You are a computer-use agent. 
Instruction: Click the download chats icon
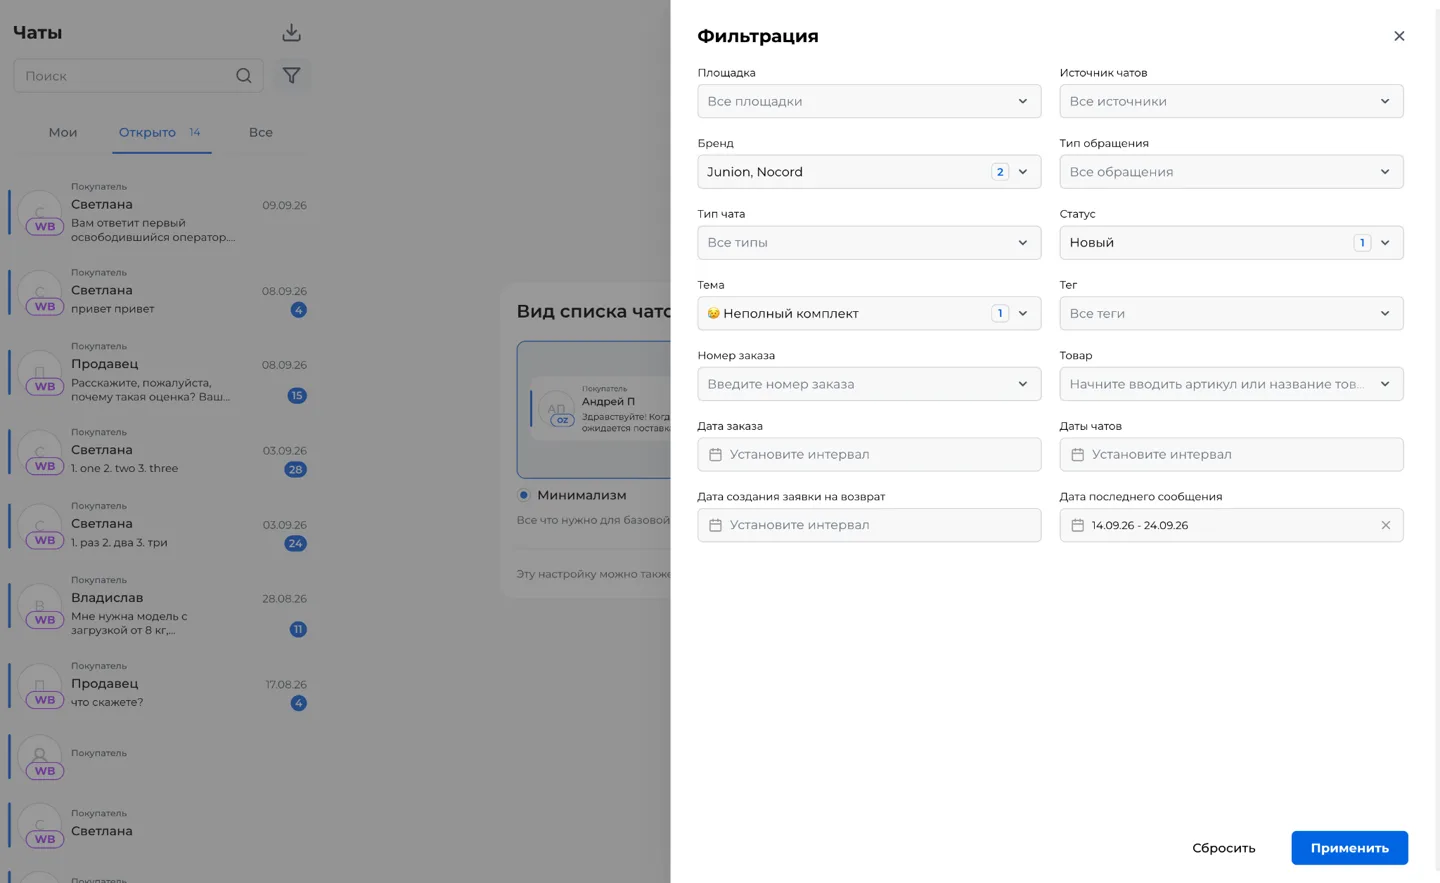tap(291, 33)
